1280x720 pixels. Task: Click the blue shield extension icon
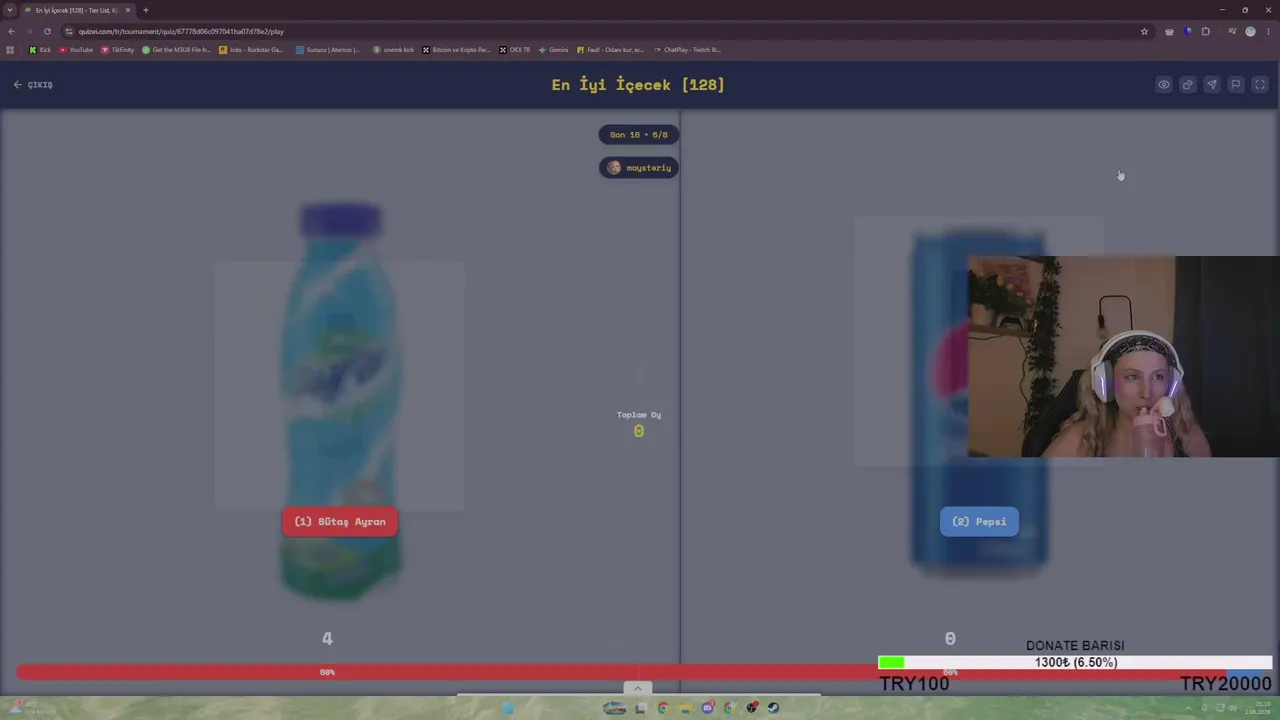[x=1188, y=31]
